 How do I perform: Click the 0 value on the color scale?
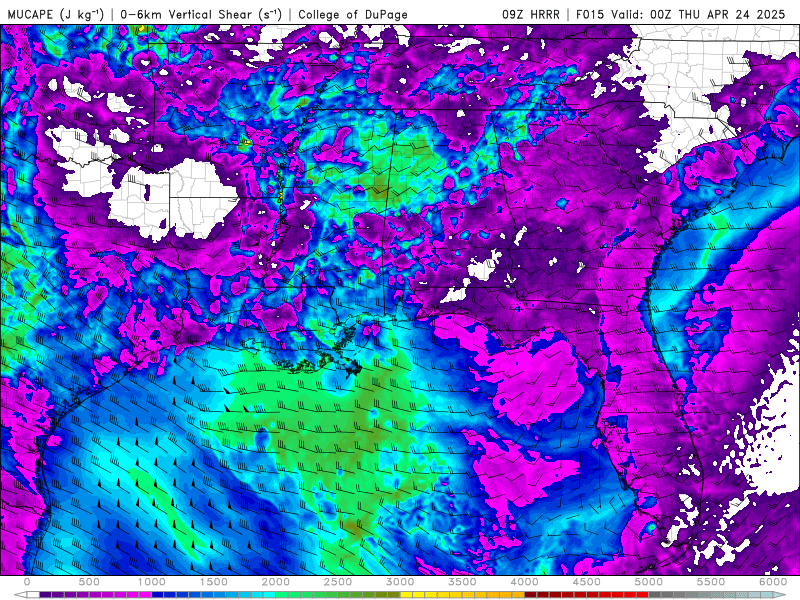tap(27, 582)
